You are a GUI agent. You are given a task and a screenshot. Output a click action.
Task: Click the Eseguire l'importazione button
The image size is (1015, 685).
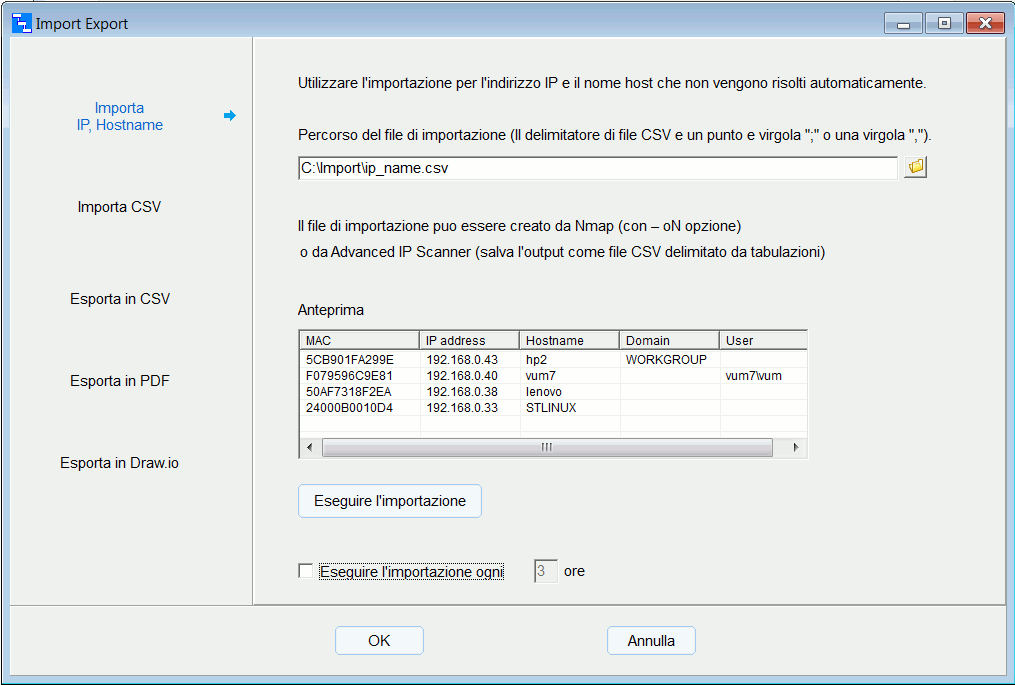click(389, 500)
